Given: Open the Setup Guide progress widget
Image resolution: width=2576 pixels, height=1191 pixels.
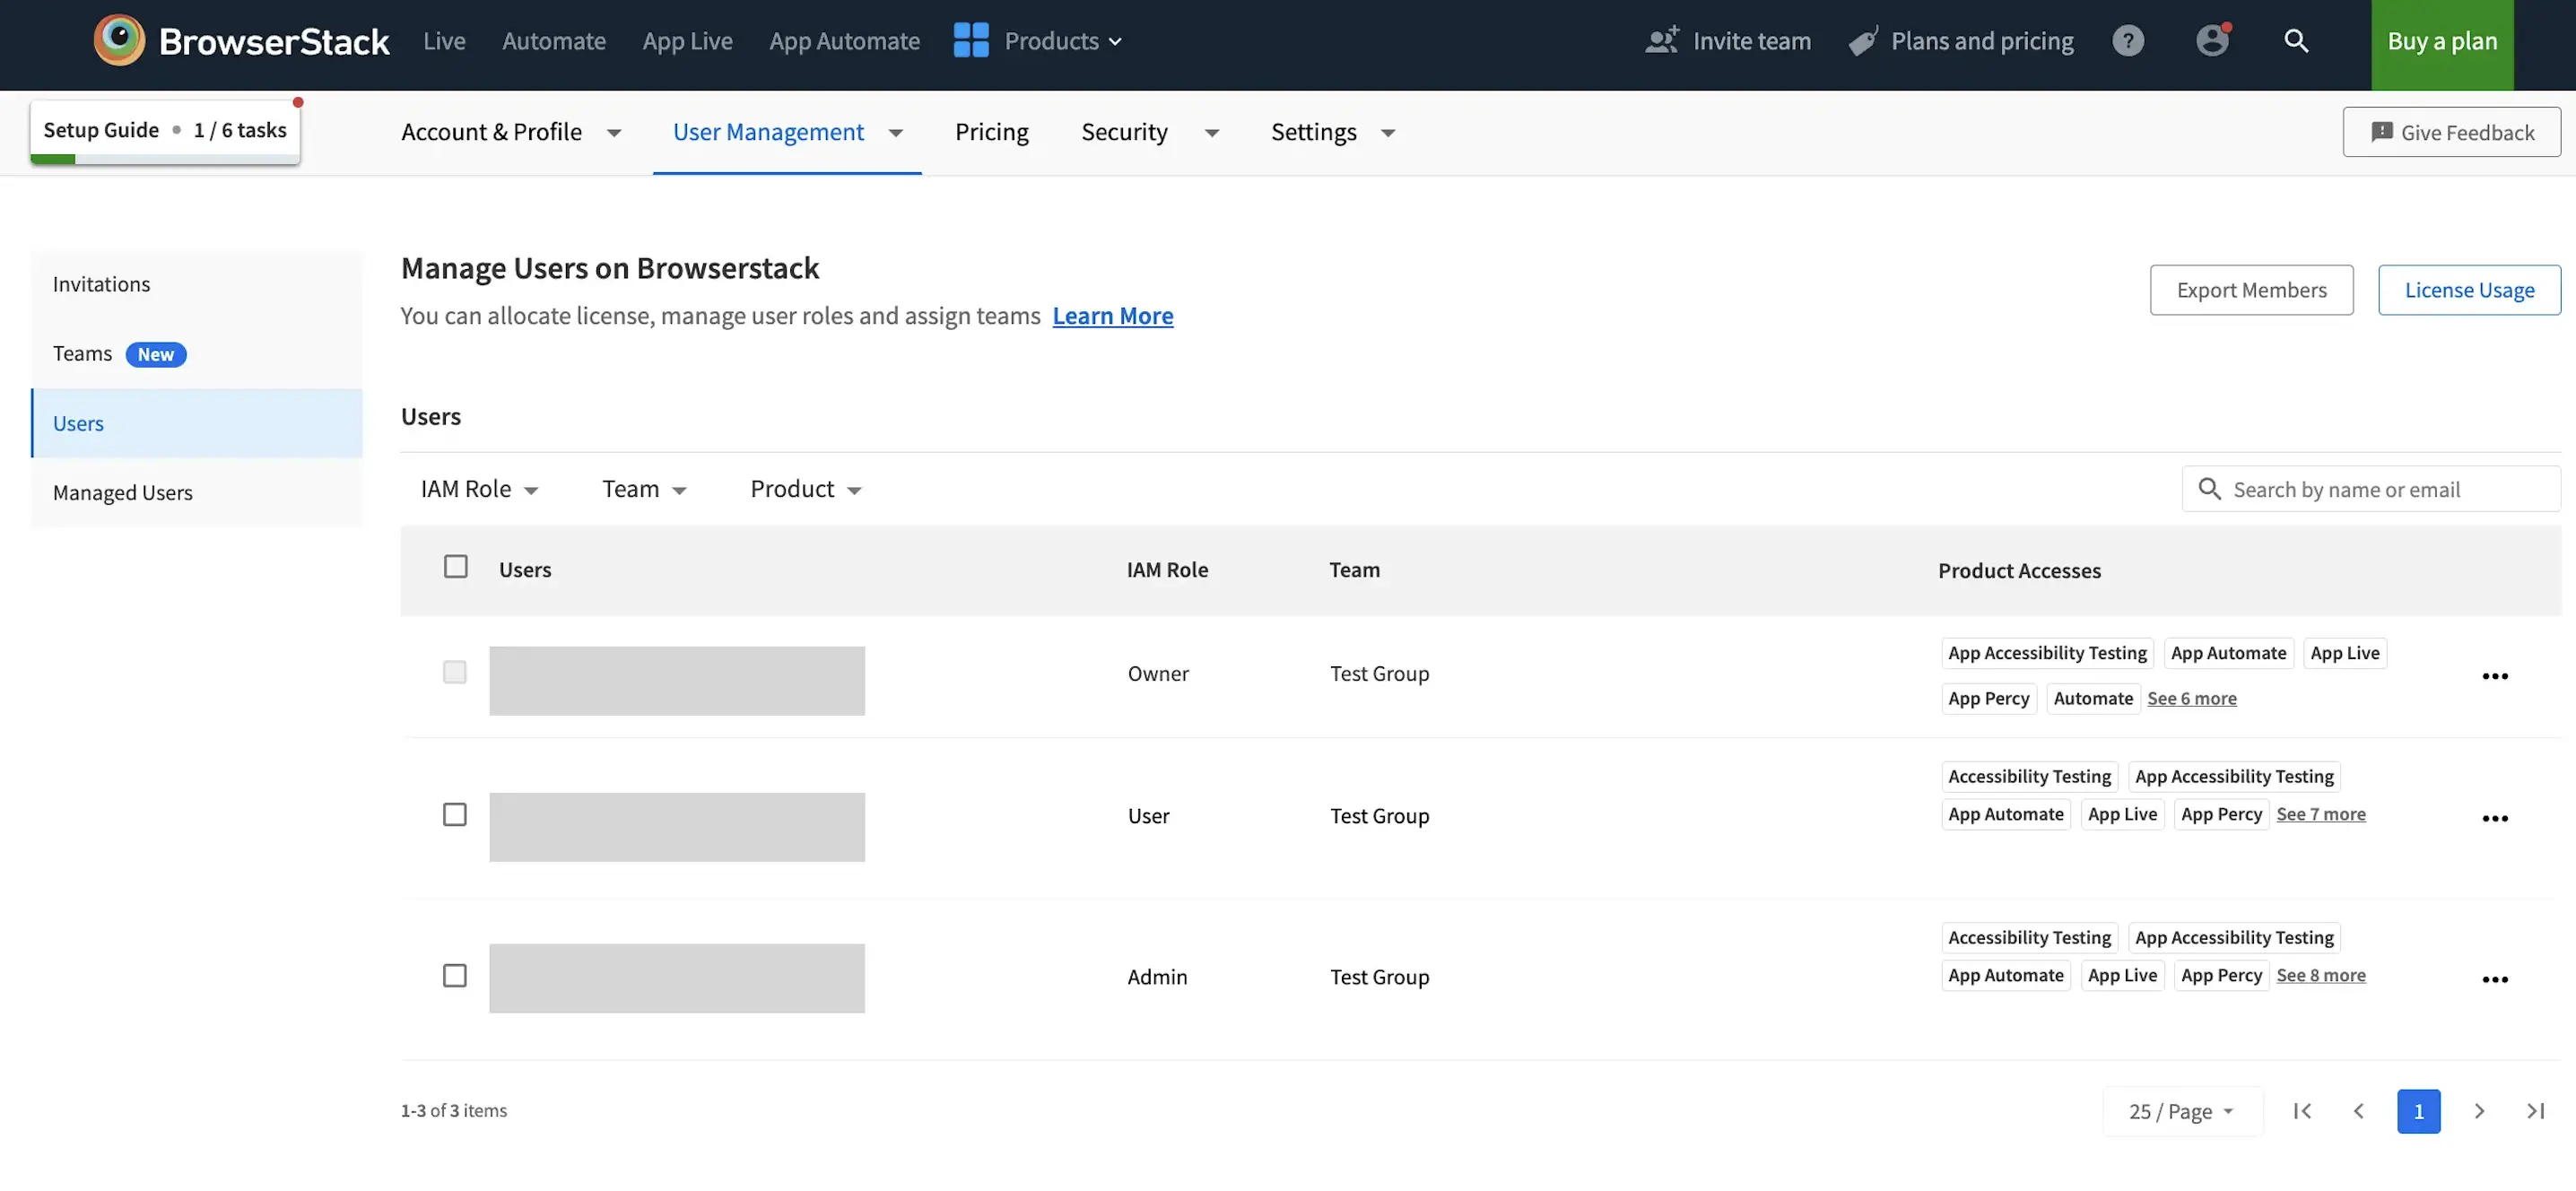Looking at the screenshot, I should point(165,131).
